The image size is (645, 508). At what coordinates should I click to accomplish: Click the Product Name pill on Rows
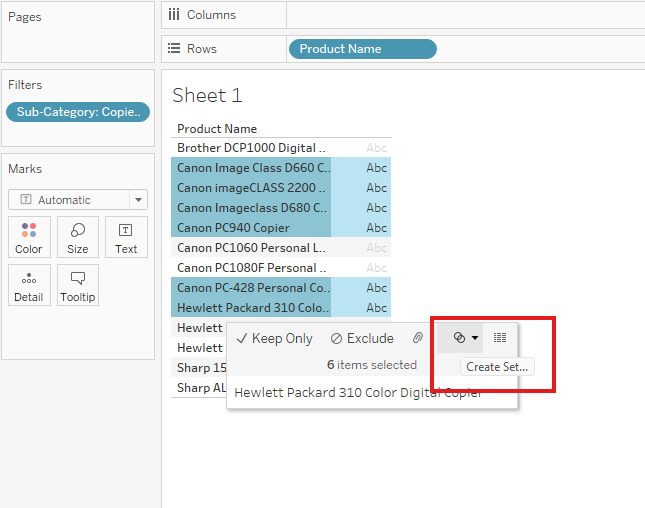click(363, 49)
